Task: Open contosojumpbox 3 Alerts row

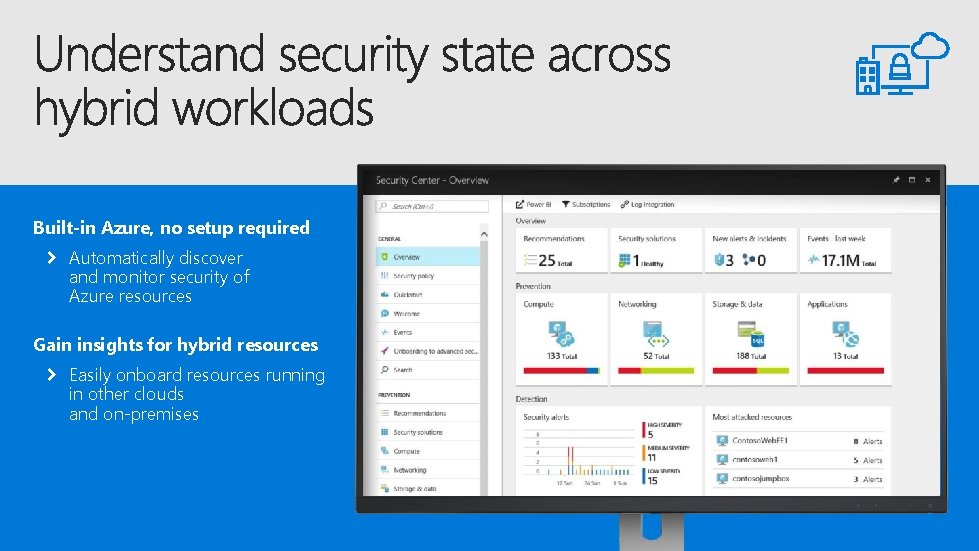Action: [799, 479]
